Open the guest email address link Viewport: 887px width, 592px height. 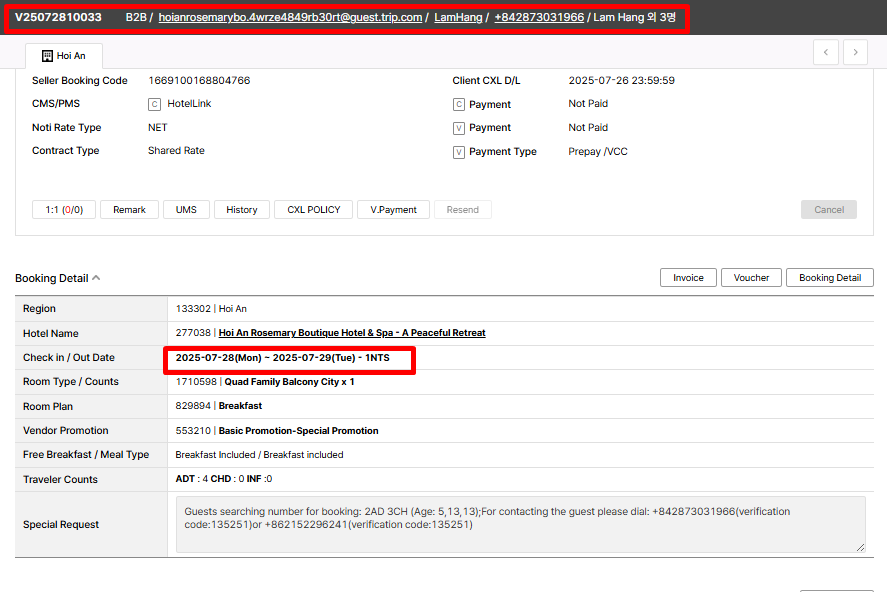[x=290, y=18]
